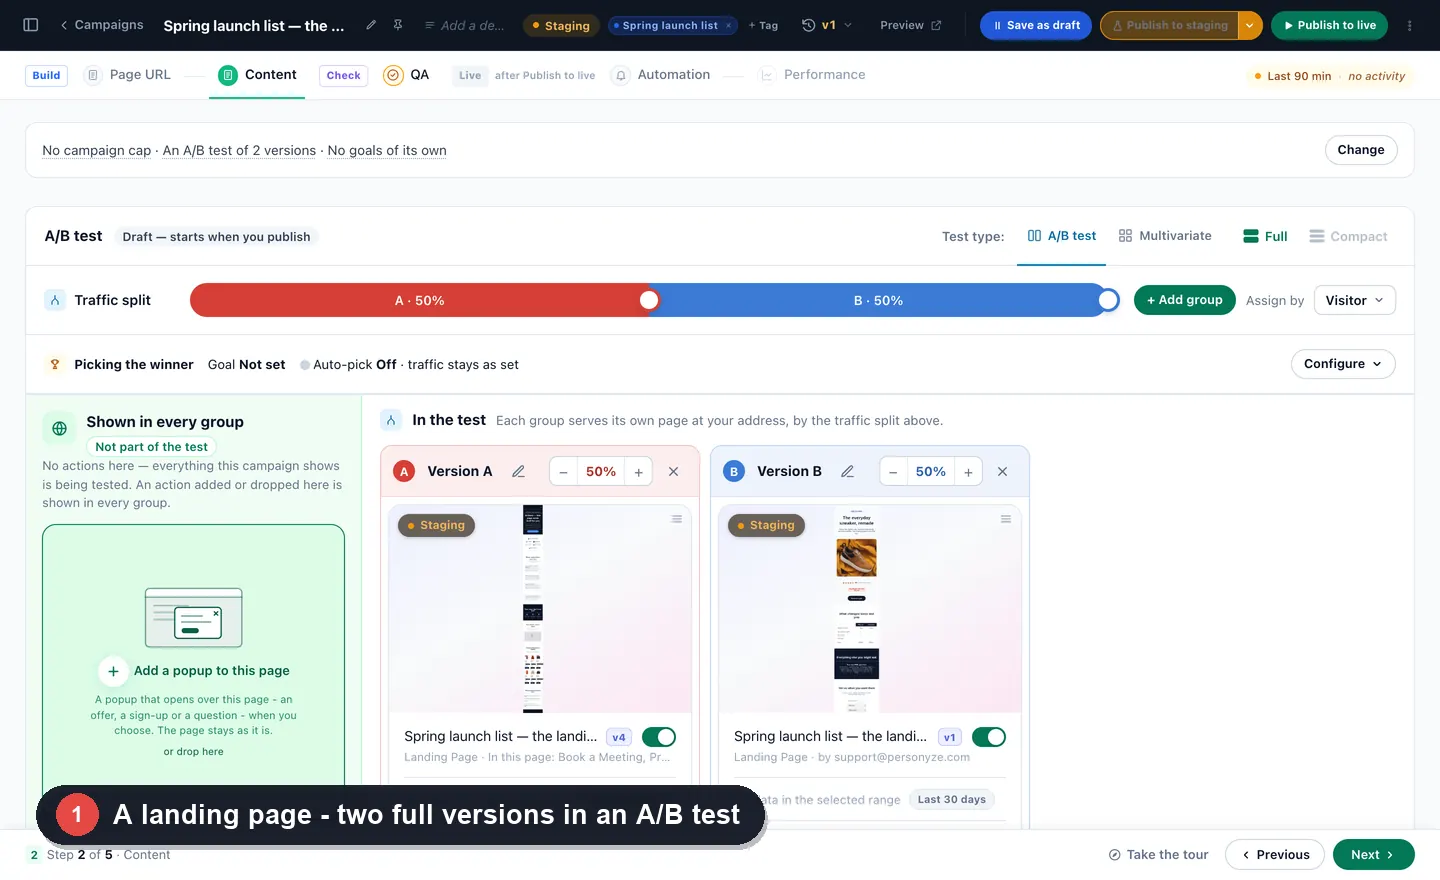Select the Content step tab
This screenshot has width=1440, height=880.
click(257, 75)
